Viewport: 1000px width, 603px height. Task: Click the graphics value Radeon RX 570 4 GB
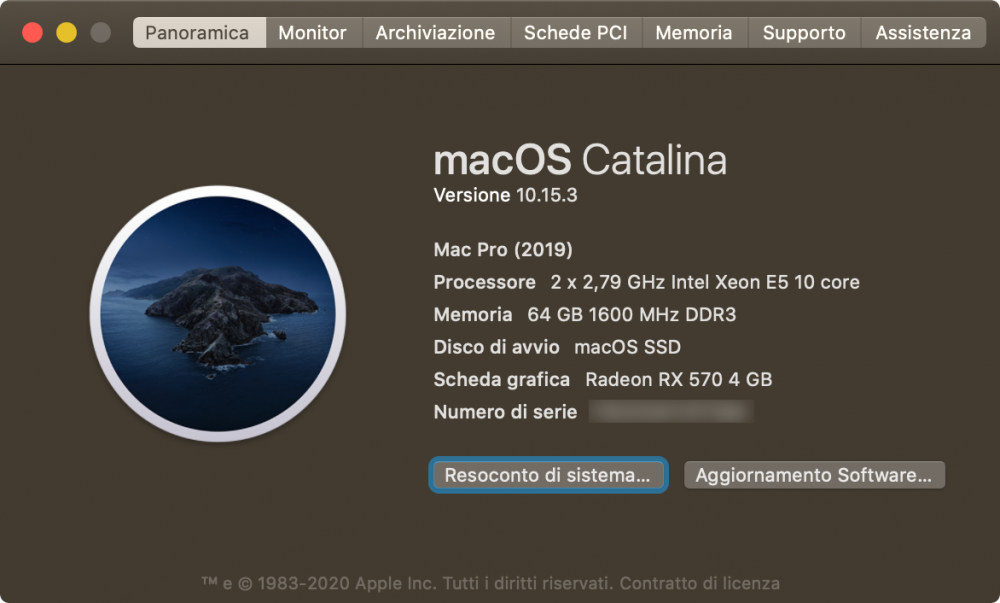(x=679, y=379)
